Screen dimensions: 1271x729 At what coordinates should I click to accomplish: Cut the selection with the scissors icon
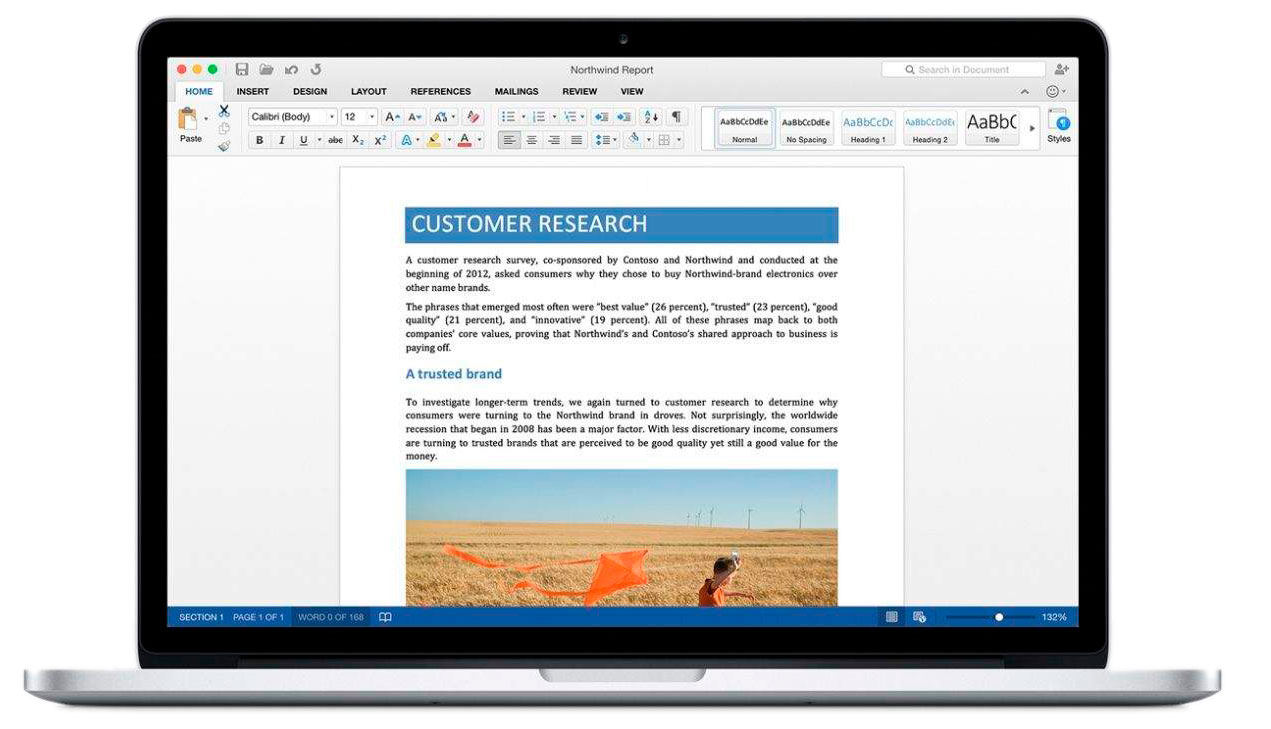[224, 111]
